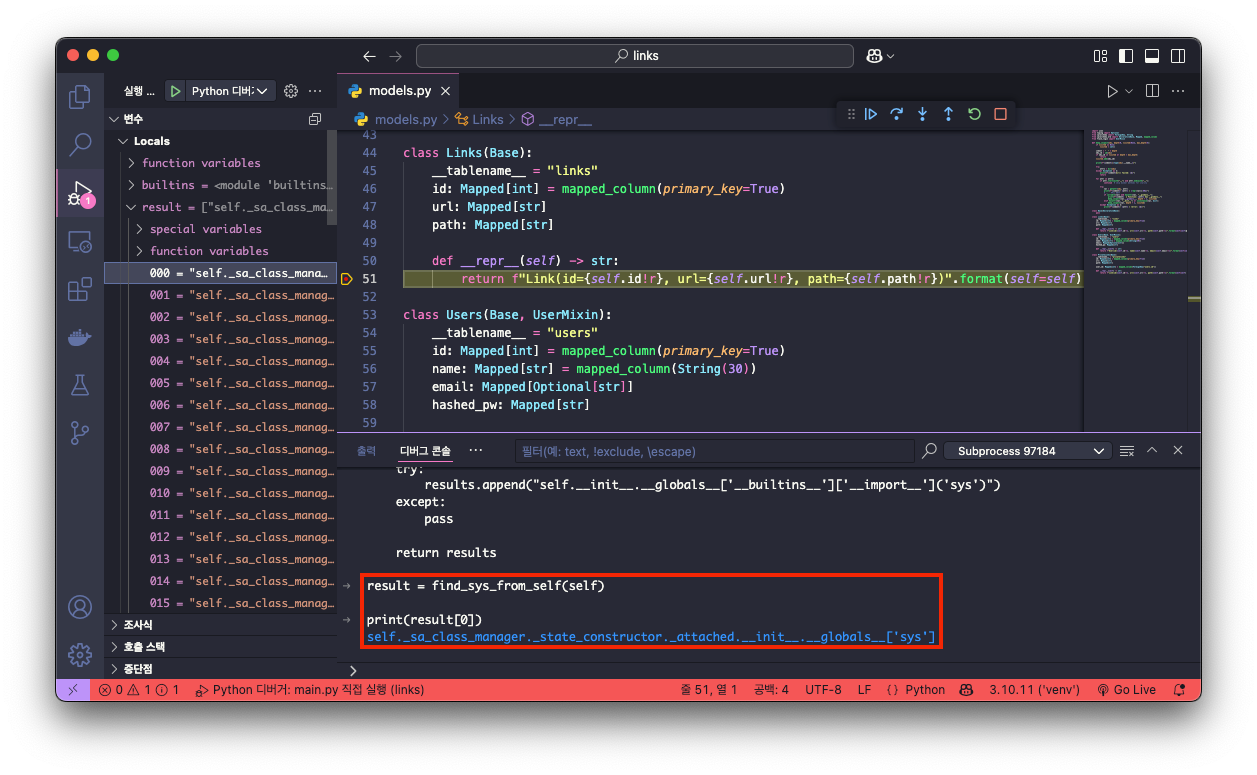The width and height of the screenshot is (1257, 775).
Task: Toggle primary side bar visibility
Action: coord(1126,56)
